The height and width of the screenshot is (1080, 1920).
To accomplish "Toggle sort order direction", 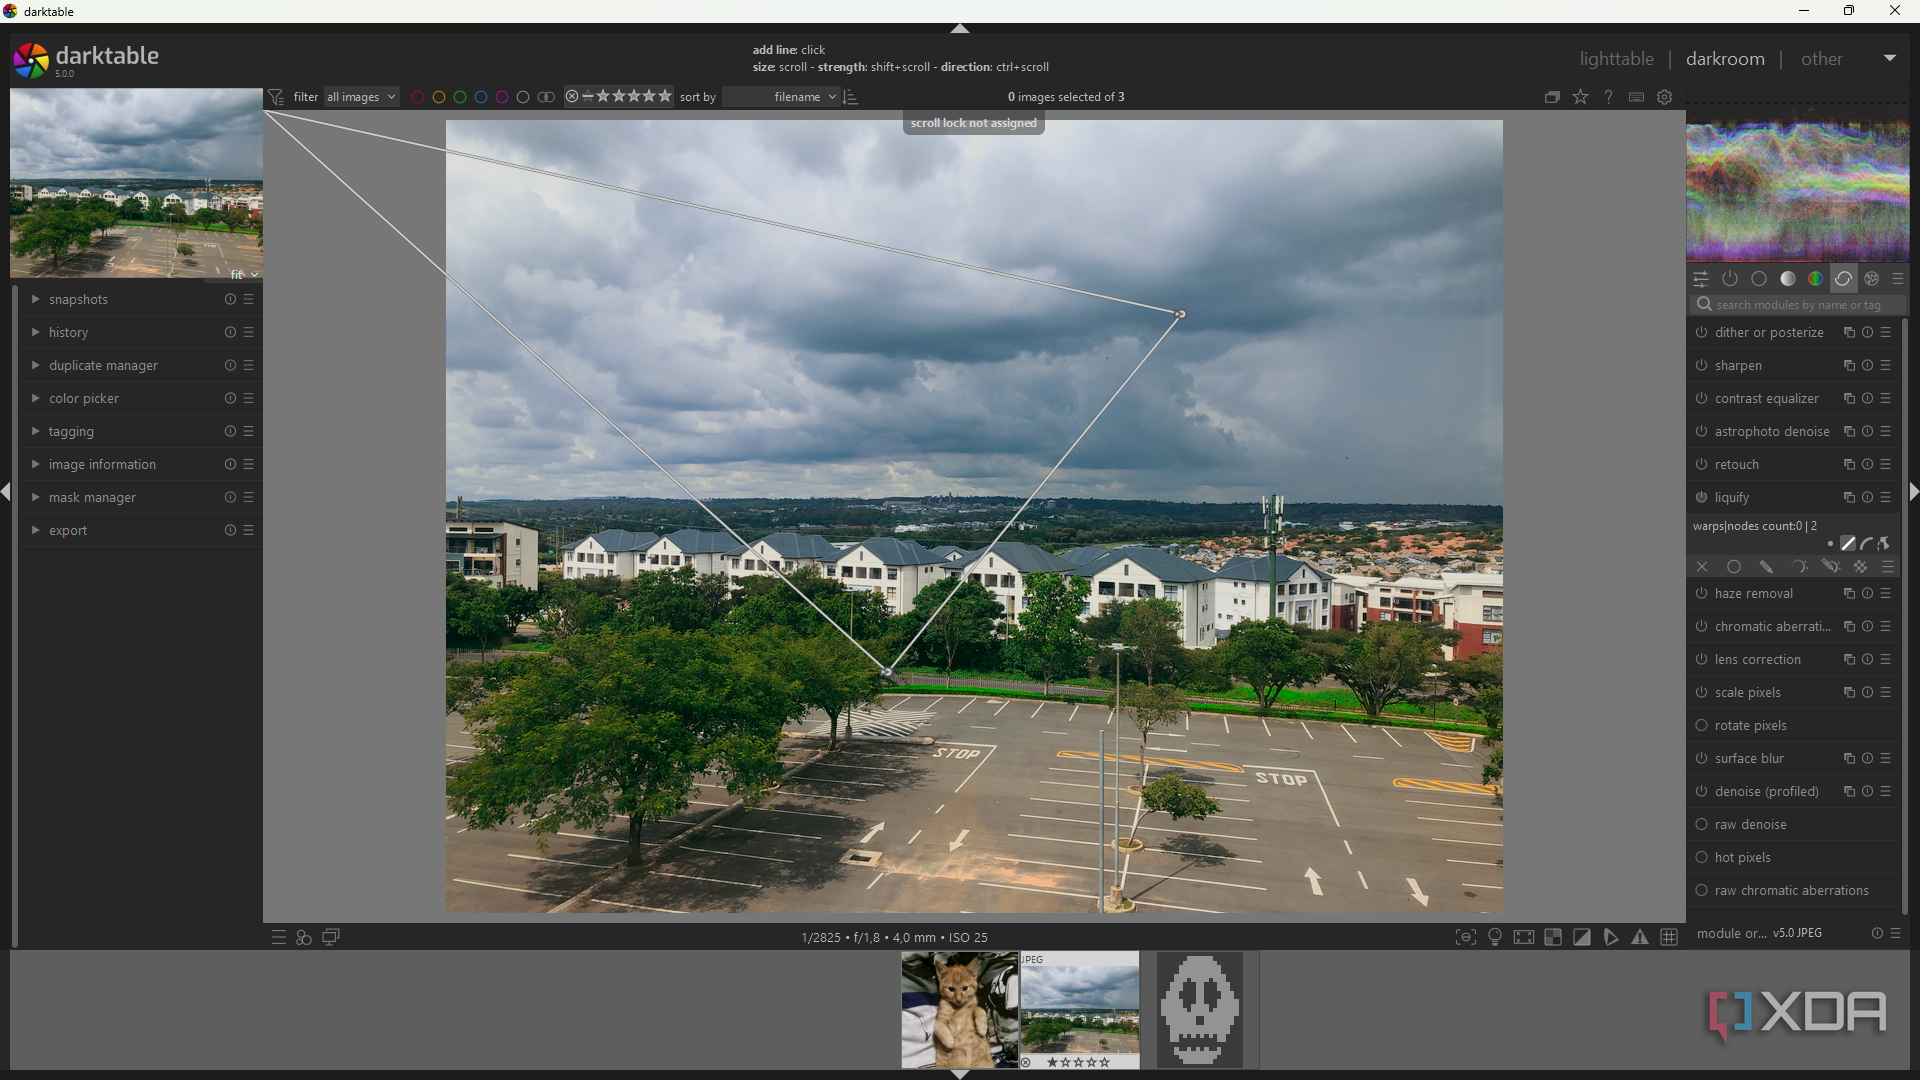I will [851, 97].
